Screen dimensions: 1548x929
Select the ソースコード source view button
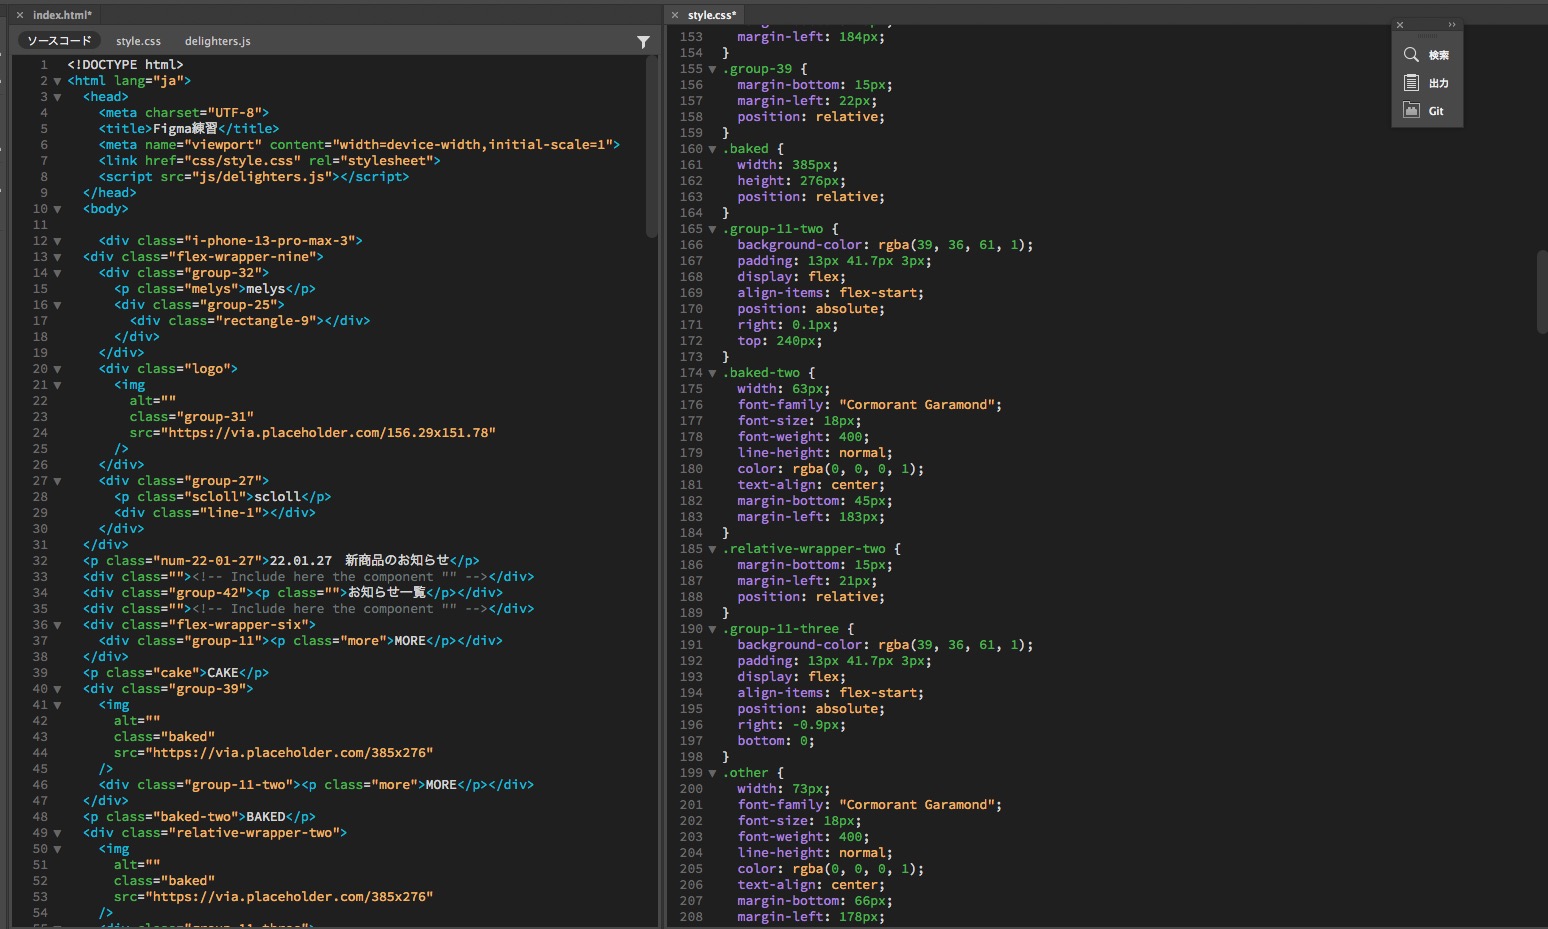point(59,41)
